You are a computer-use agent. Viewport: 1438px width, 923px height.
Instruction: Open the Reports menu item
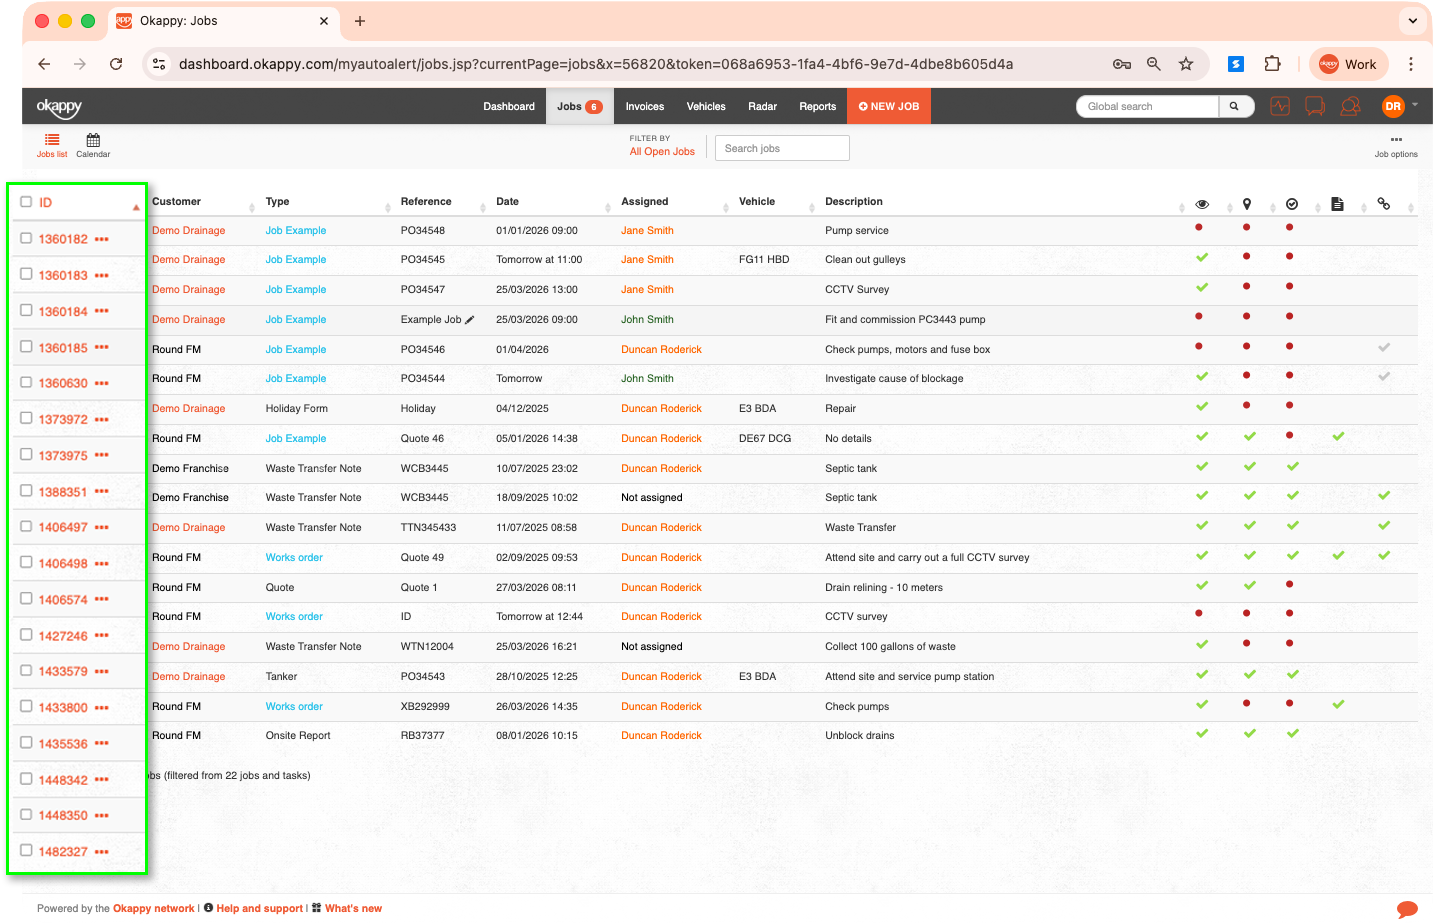click(817, 107)
